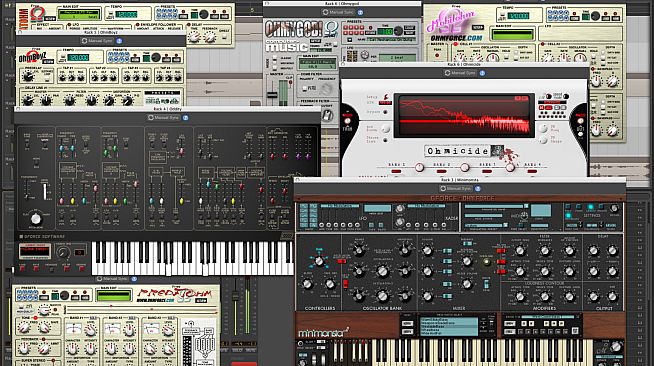The image size is (654, 366).
Task: Click the green display in Predatohm
Action: click(x=113, y=295)
